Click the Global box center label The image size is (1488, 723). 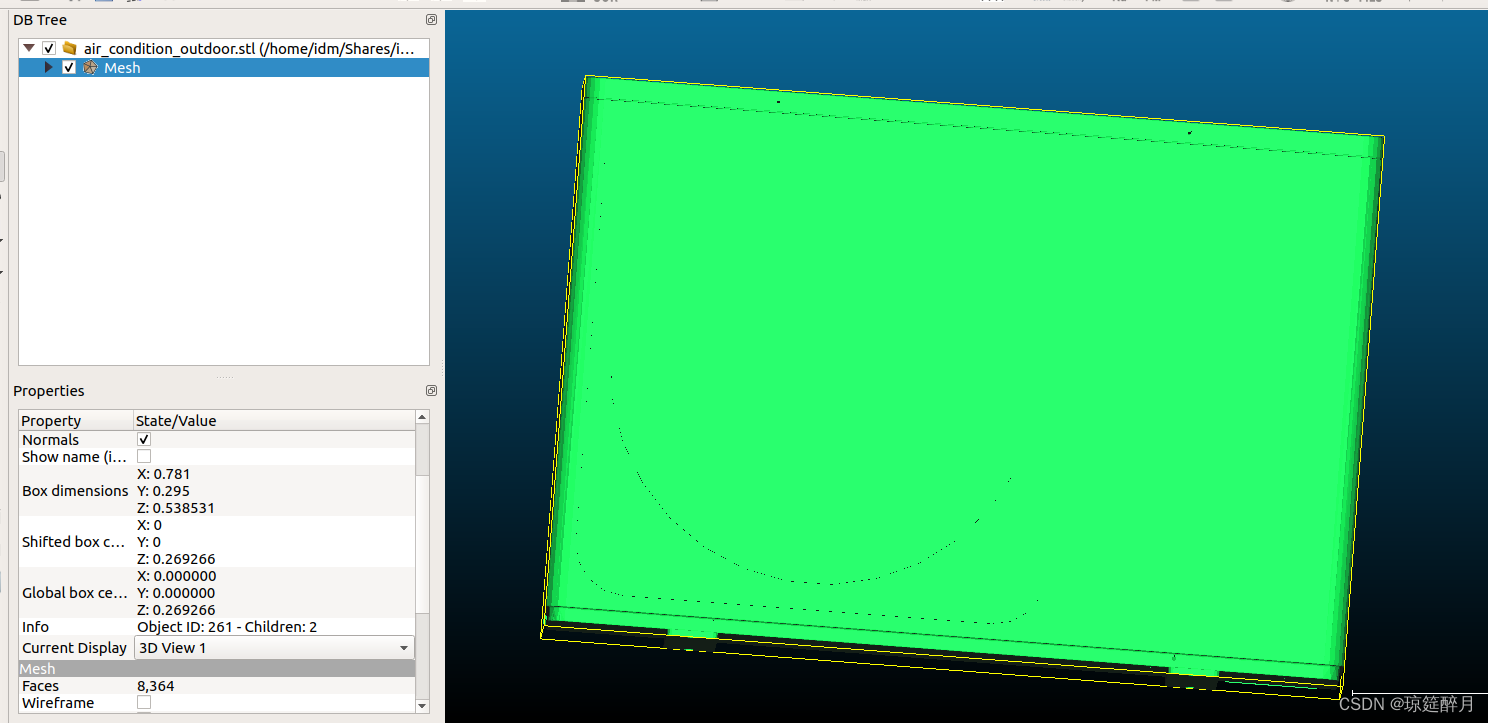coord(74,593)
